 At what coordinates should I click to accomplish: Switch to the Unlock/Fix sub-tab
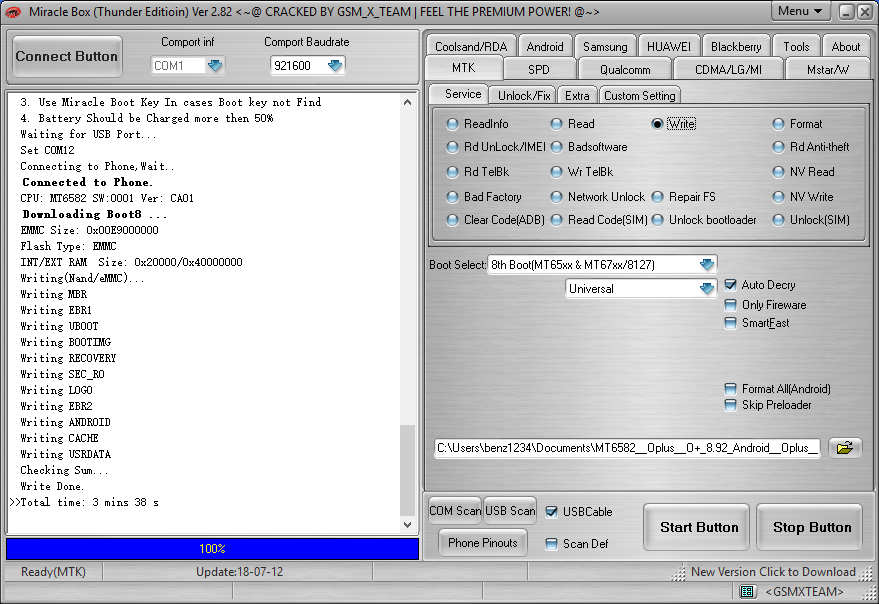pyautogui.click(x=524, y=95)
